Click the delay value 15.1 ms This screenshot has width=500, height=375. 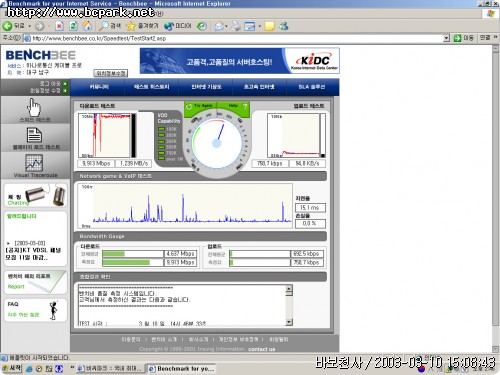[x=310, y=208]
